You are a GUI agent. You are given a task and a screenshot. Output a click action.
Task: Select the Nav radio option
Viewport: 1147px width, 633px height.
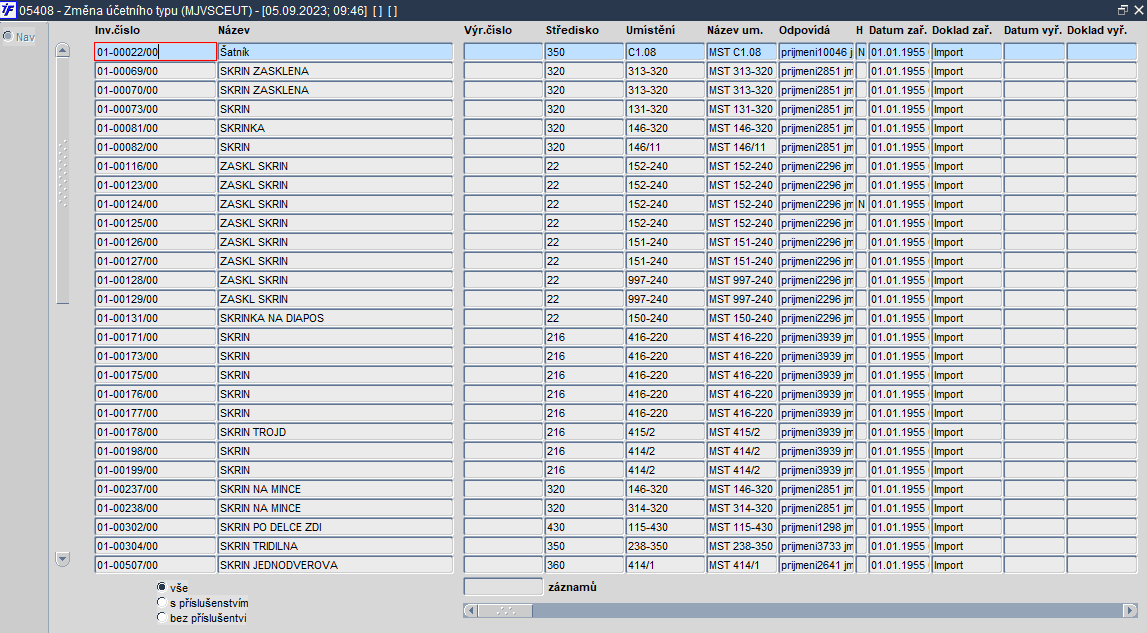pyautogui.click(x=8, y=36)
